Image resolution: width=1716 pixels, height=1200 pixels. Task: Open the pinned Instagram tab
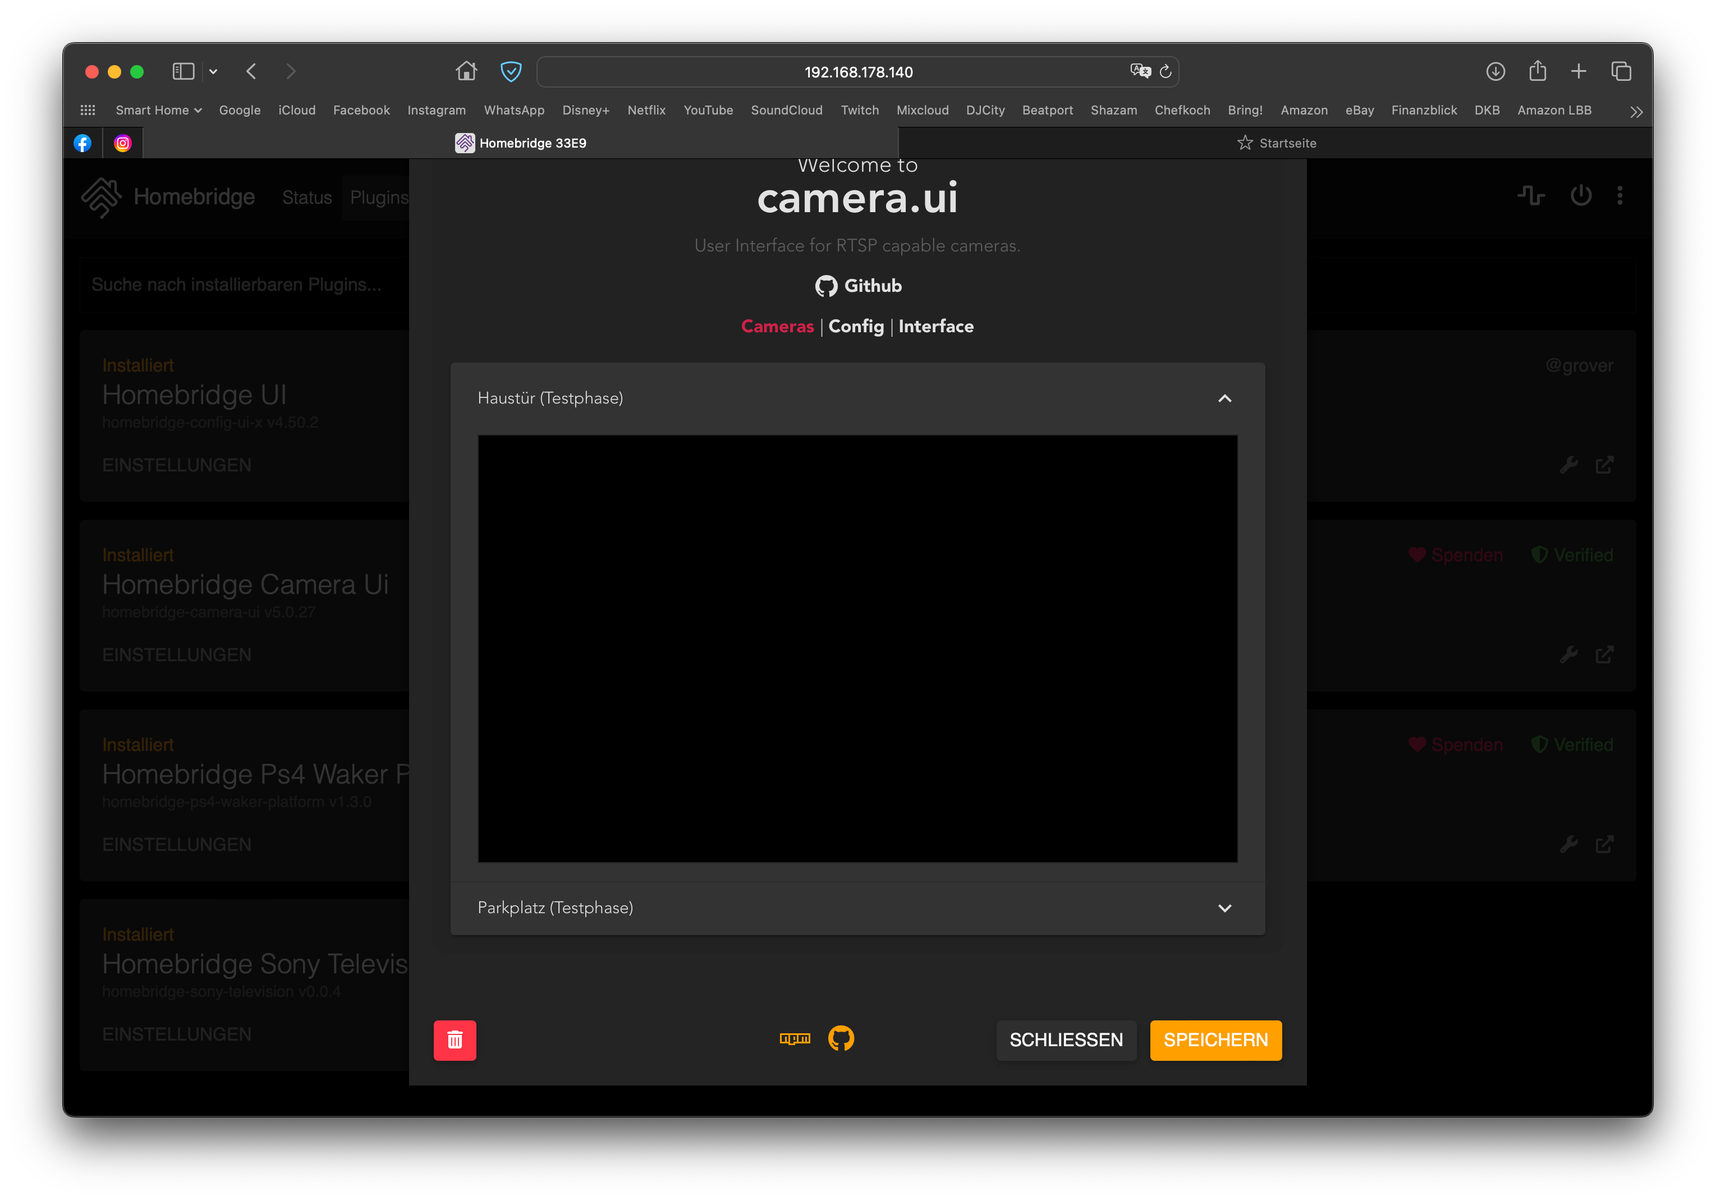pos(123,143)
